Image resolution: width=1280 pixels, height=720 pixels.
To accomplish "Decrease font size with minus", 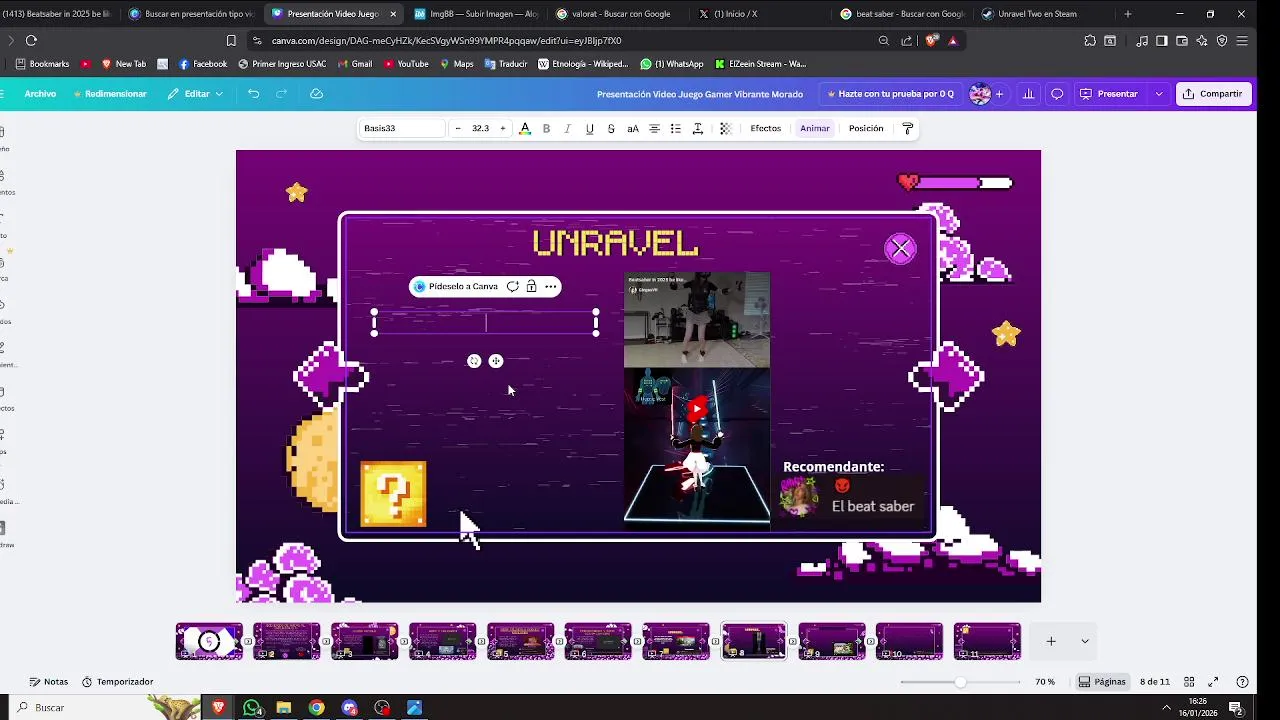I will (x=458, y=128).
